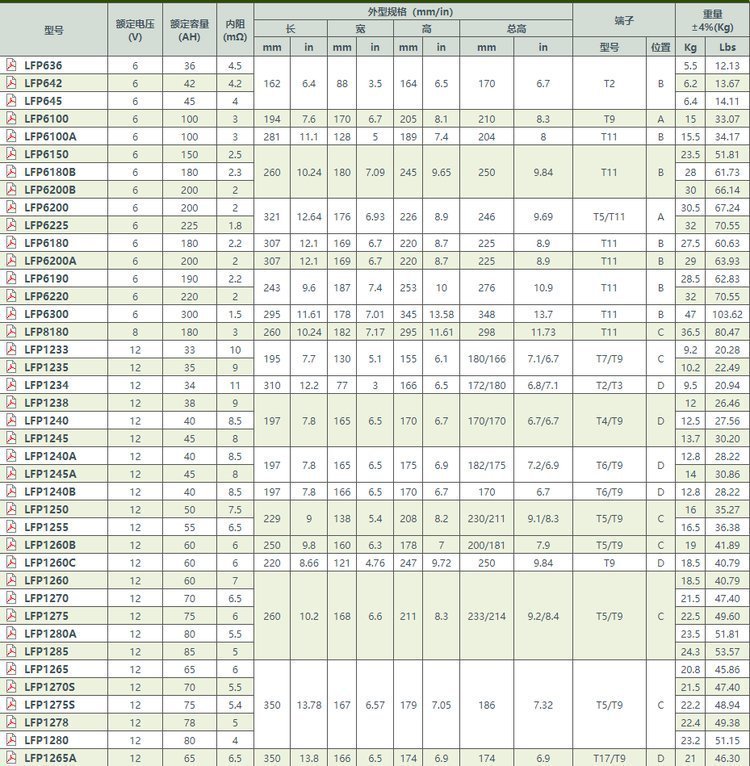The width and height of the screenshot is (750, 766).
Task: Click the PDF icon next to LFP1265A
Action: [11, 758]
